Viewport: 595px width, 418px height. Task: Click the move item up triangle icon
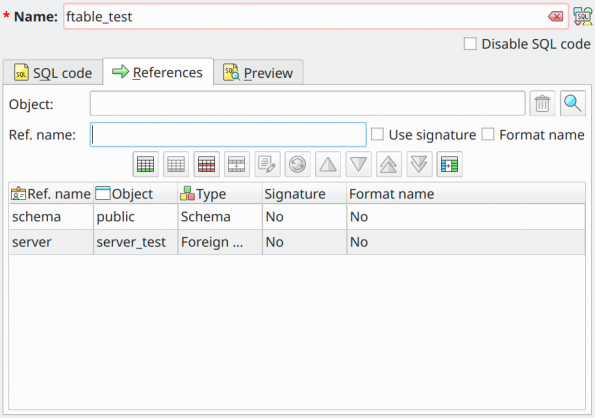(328, 164)
